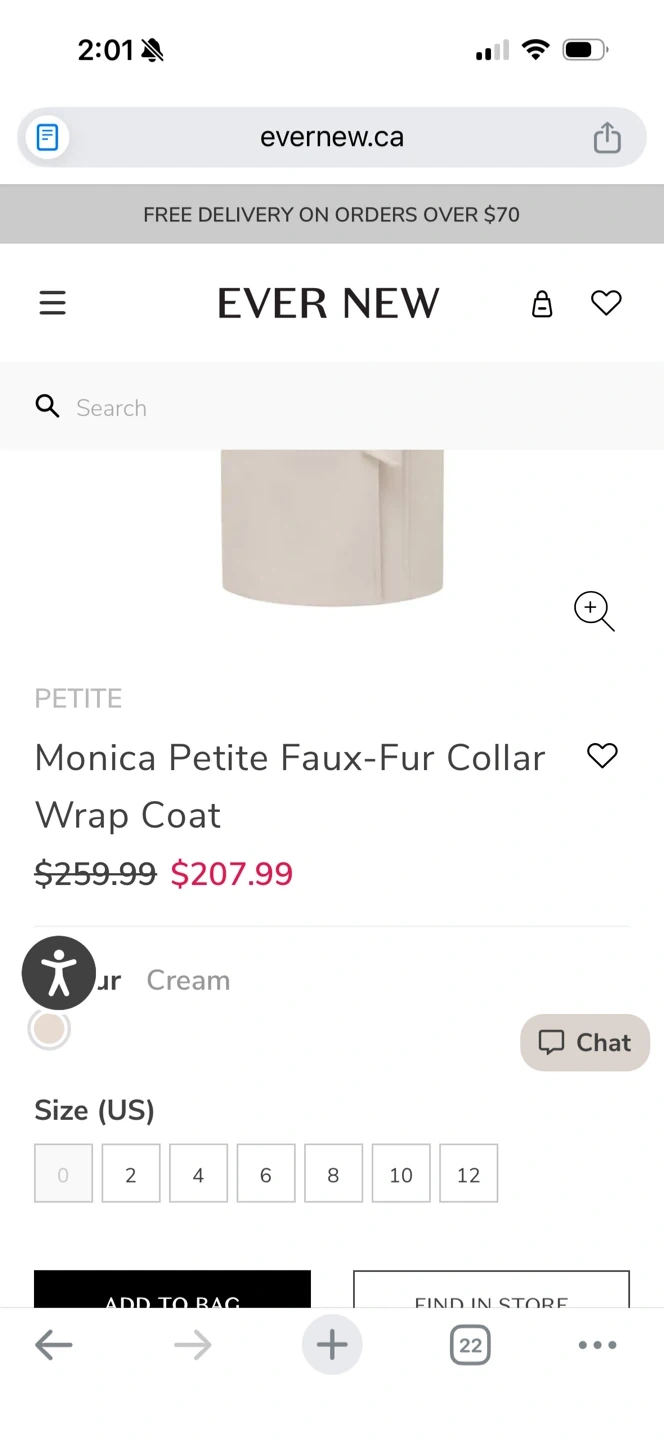The image size is (664, 1440).
Task: Select the Cream colour swatch
Action: [49, 1029]
